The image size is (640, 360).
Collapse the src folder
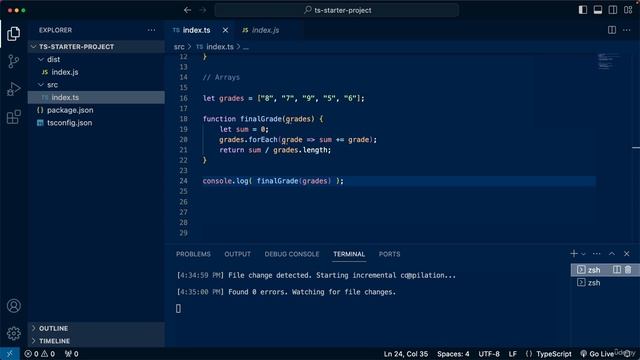coord(96,84)
